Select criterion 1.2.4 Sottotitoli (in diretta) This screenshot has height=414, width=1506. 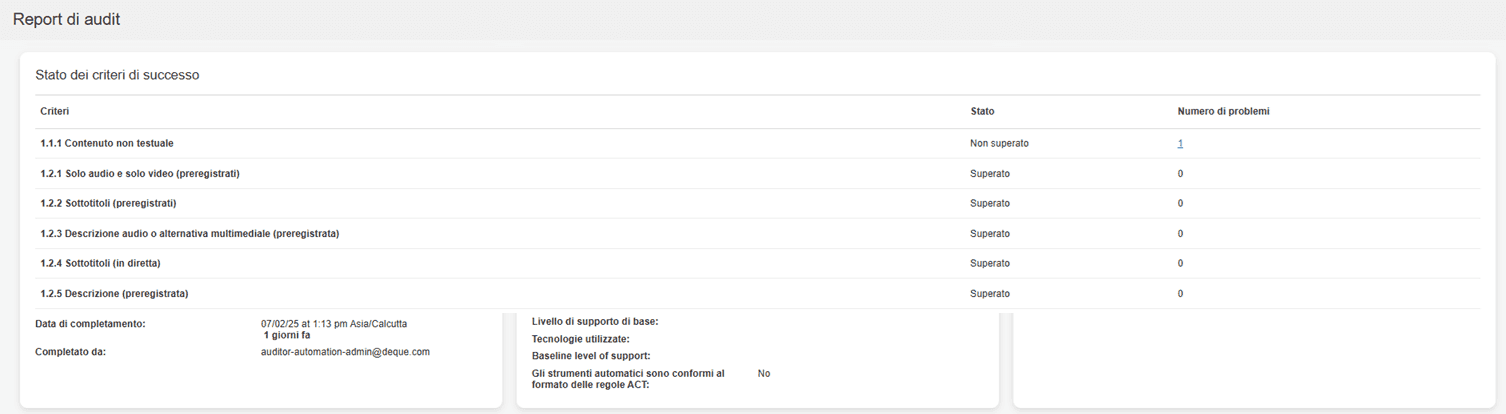click(x=101, y=264)
